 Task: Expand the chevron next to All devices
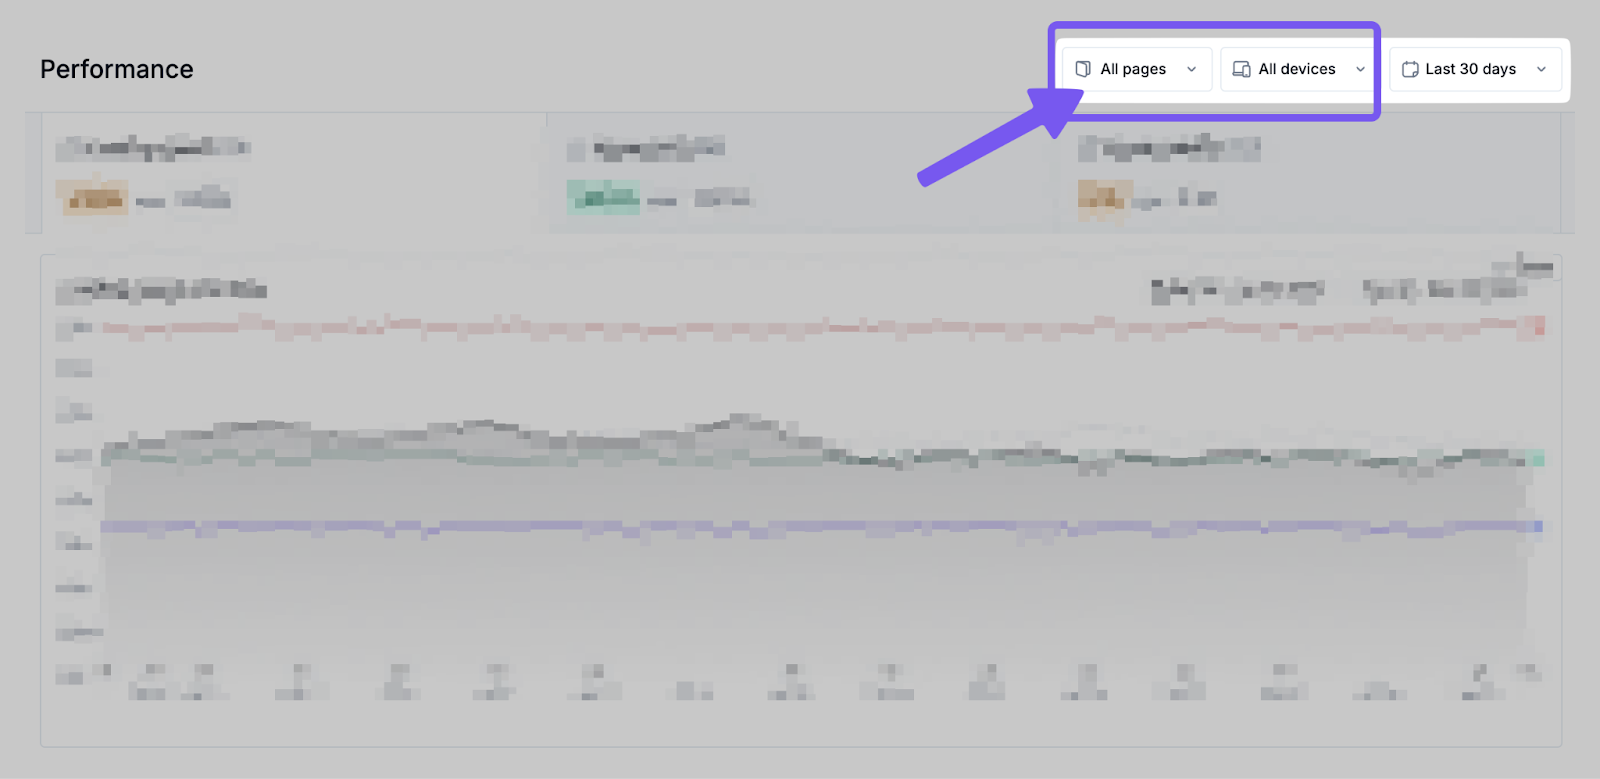pyautogui.click(x=1360, y=69)
